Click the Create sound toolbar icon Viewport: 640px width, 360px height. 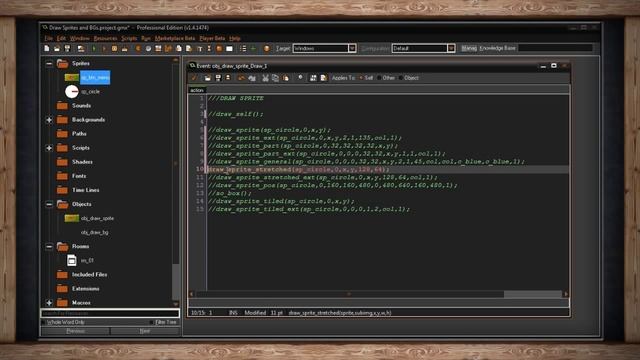click(148, 49)
